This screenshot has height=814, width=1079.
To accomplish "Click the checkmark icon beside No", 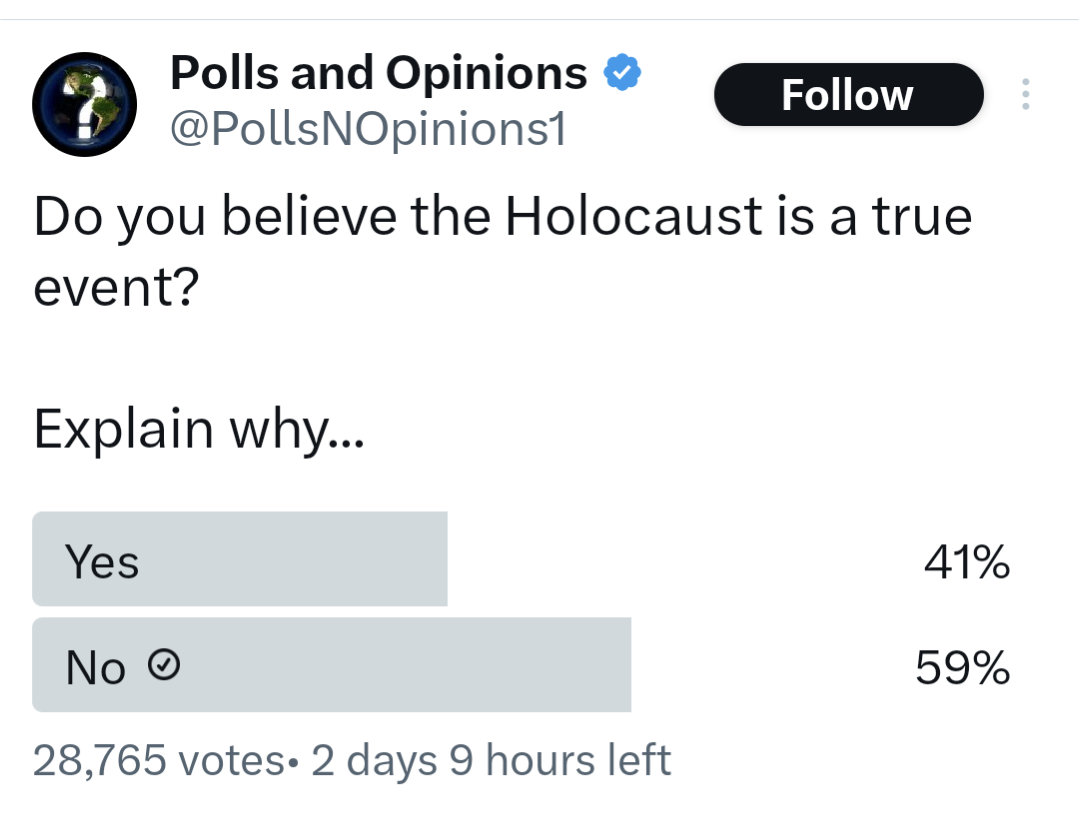I will coord(164,665).
